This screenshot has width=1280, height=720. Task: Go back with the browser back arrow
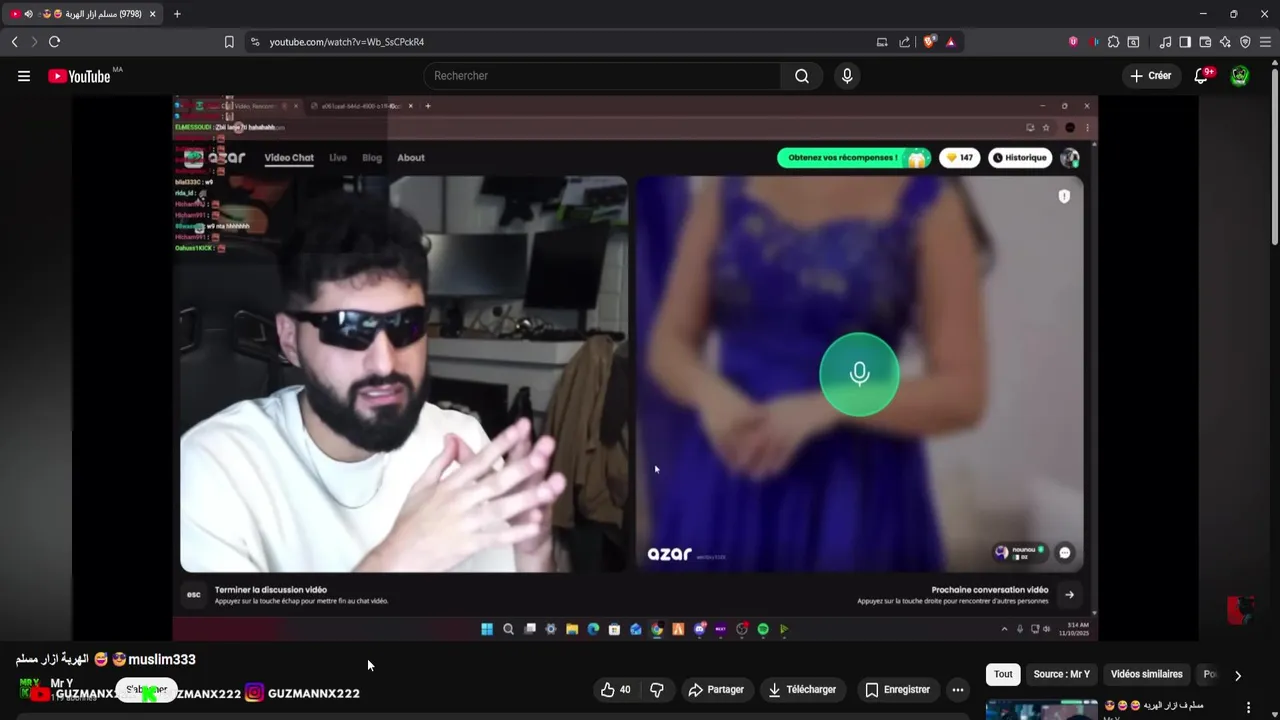click(x=14, y=42)
